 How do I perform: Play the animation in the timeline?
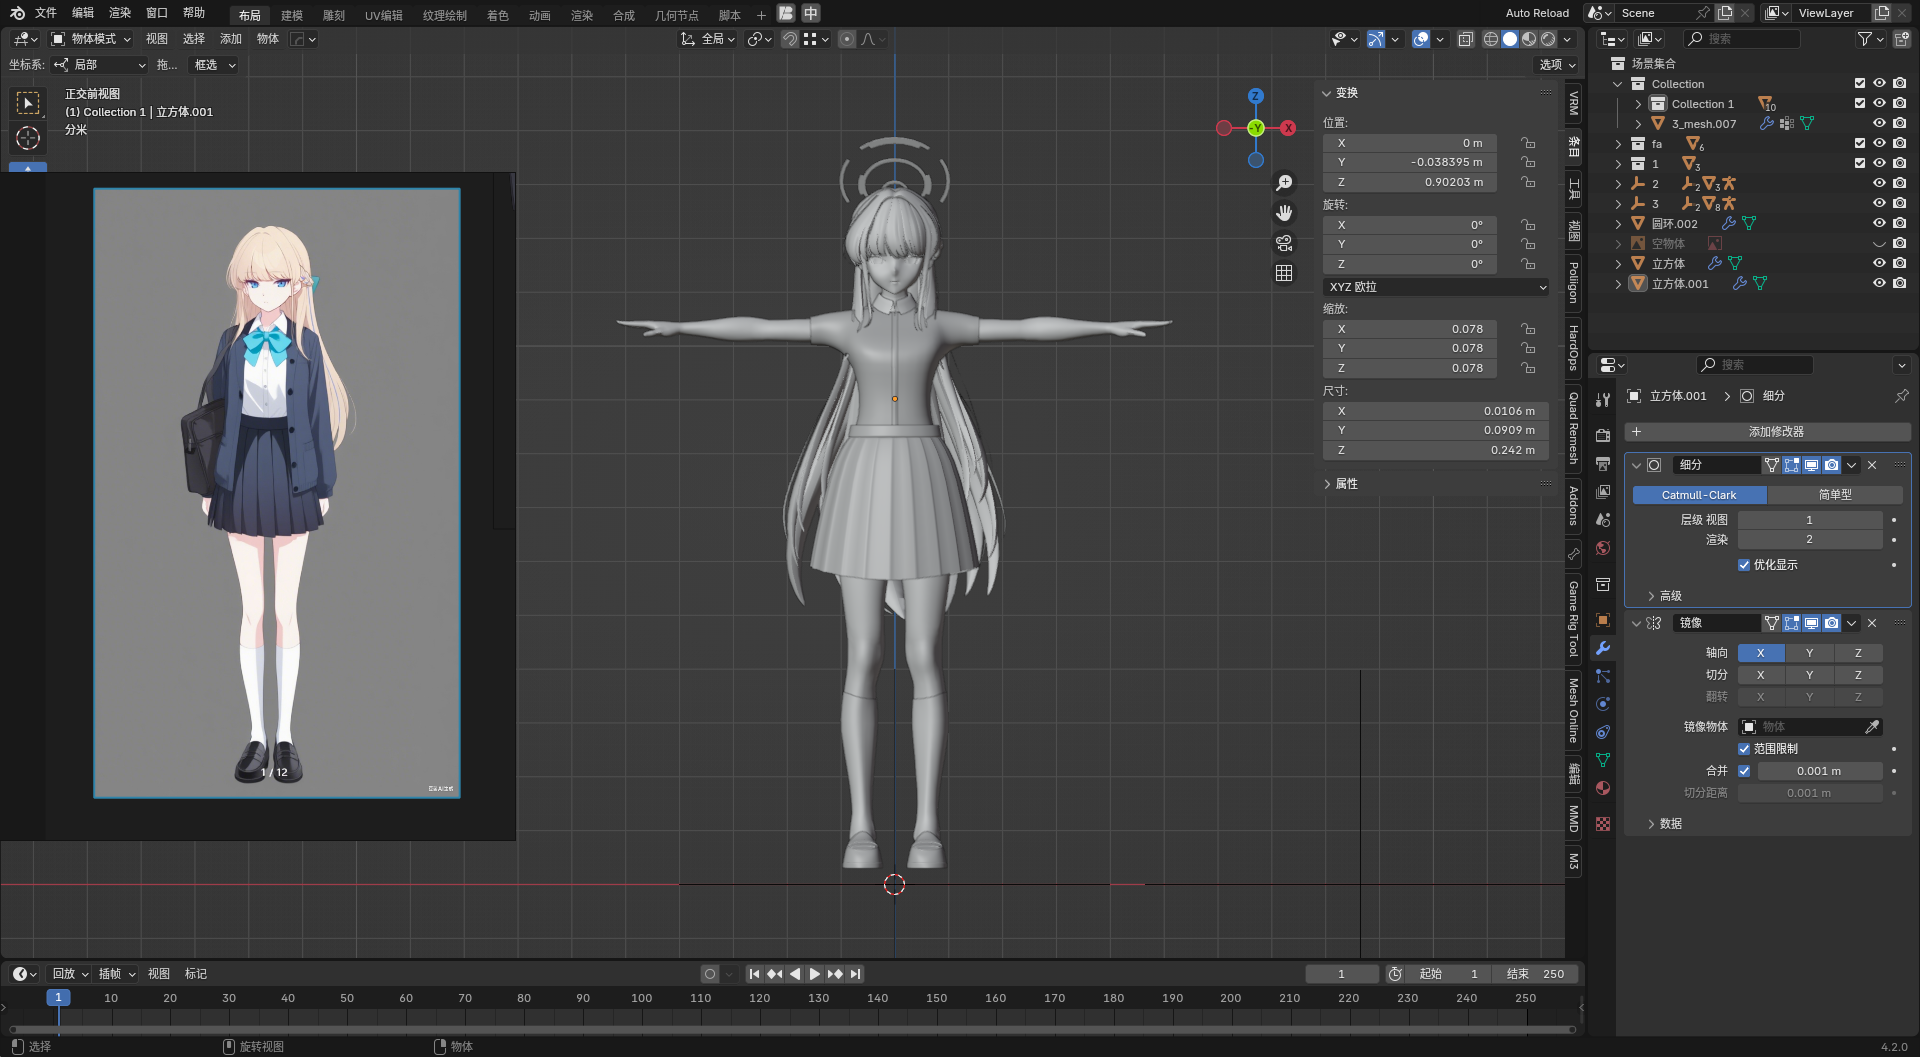pyautogui.click(x=815, y=974)
